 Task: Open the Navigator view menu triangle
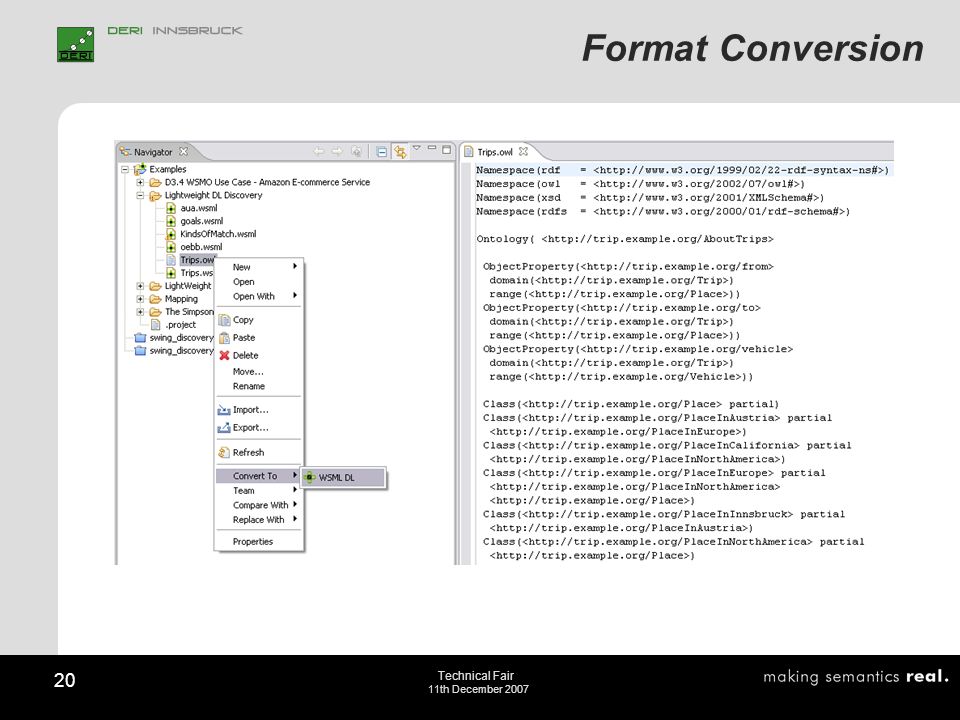pyautogui.click(x=417, y=148)
